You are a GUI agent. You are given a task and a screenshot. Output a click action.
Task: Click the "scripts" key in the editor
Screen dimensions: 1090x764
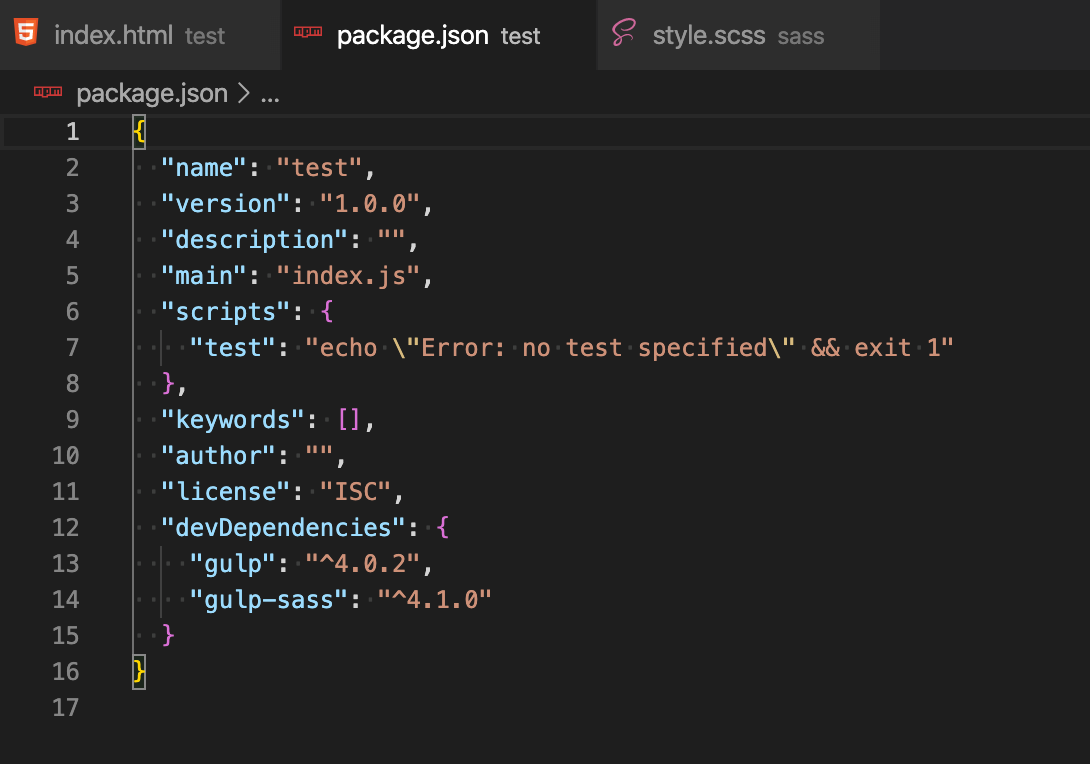tap(225, 312)
